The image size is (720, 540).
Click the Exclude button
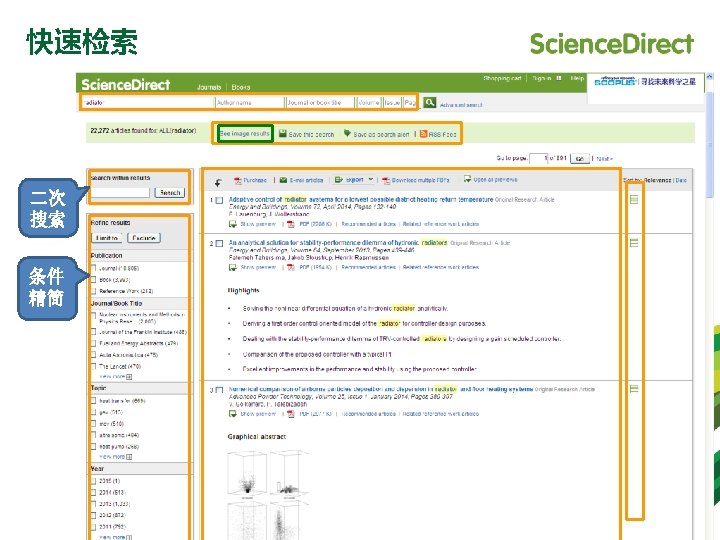[x=143, y=238]
